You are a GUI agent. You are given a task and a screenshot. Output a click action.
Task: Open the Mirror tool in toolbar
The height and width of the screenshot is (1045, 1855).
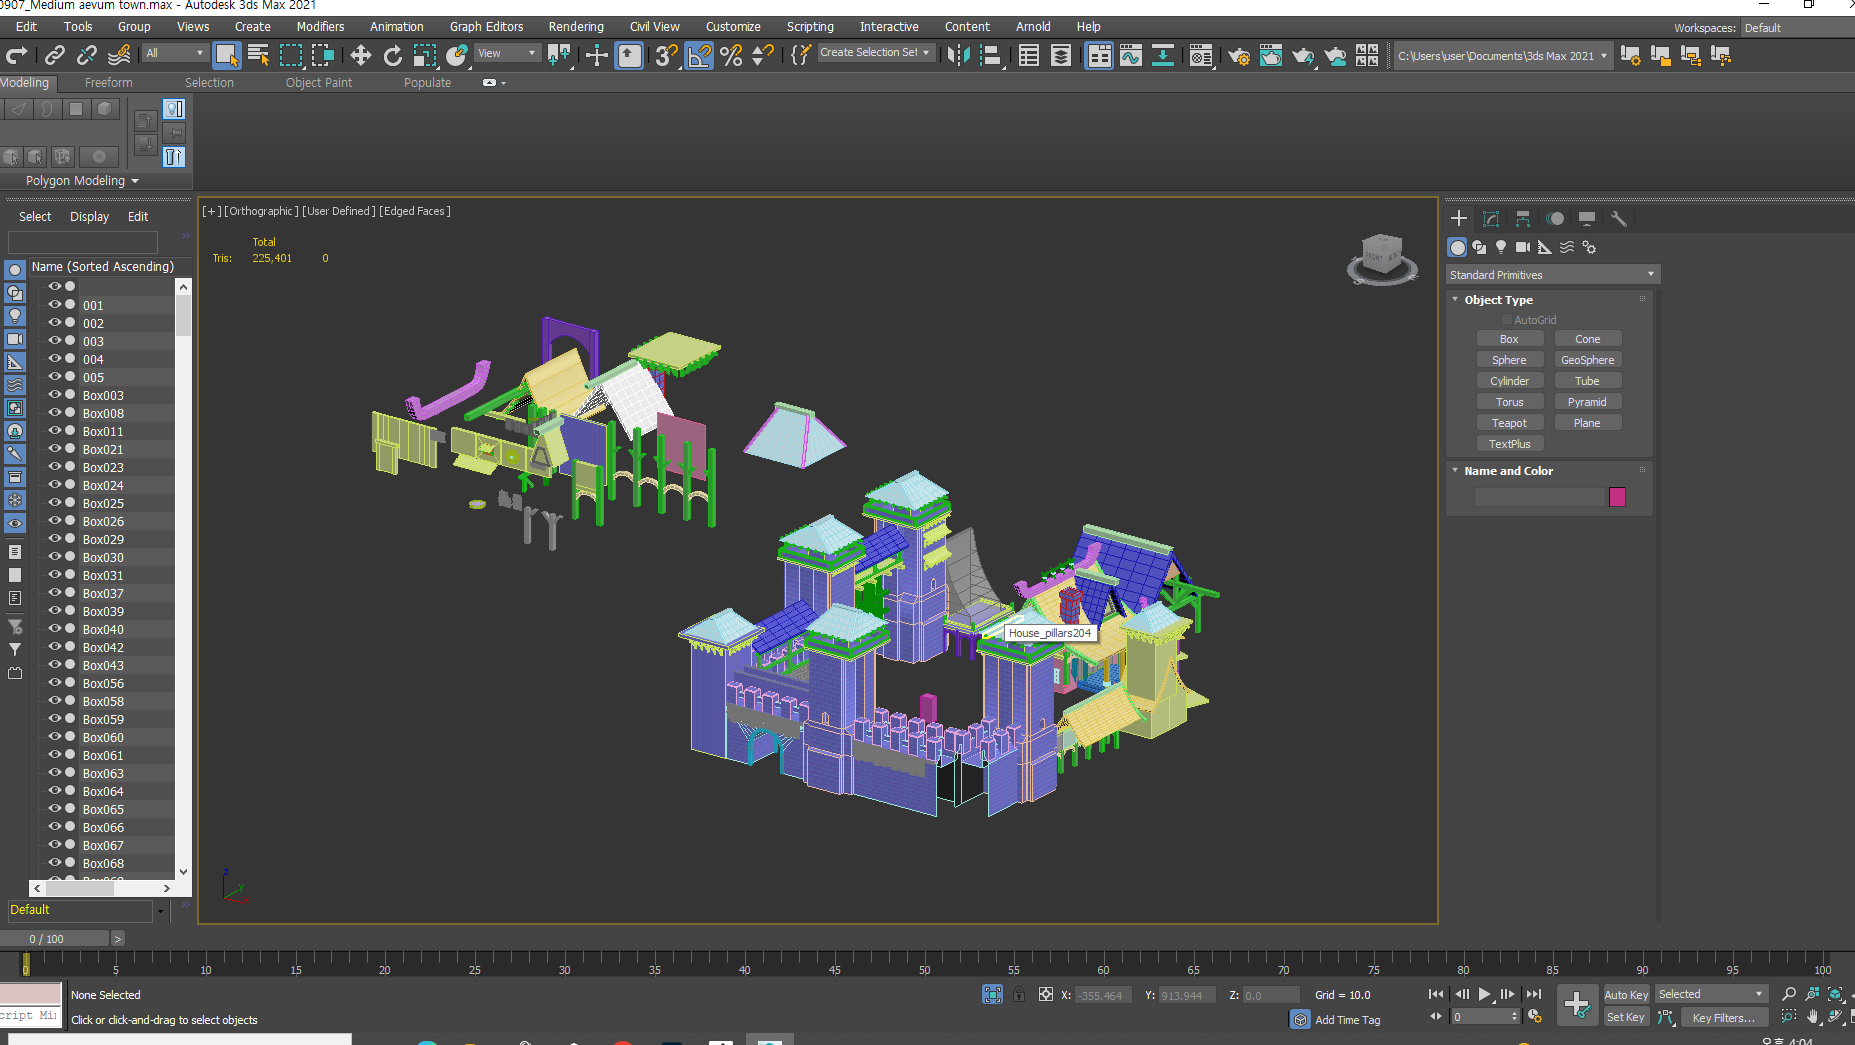(957, 55)
